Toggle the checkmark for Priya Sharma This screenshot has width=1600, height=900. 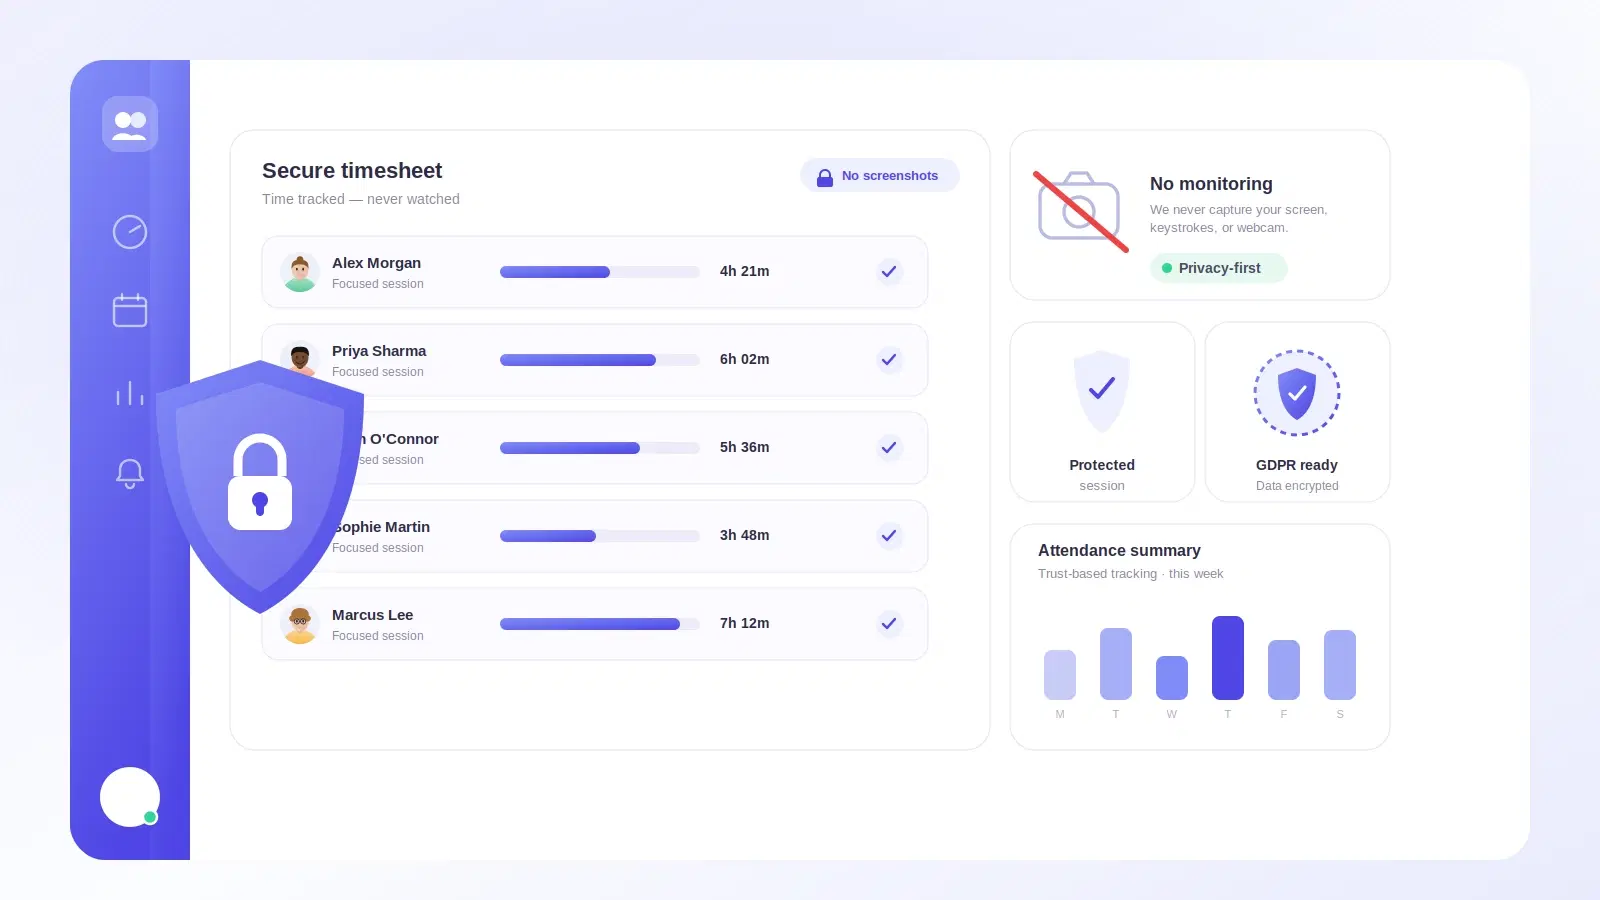(x=889, y=360)
